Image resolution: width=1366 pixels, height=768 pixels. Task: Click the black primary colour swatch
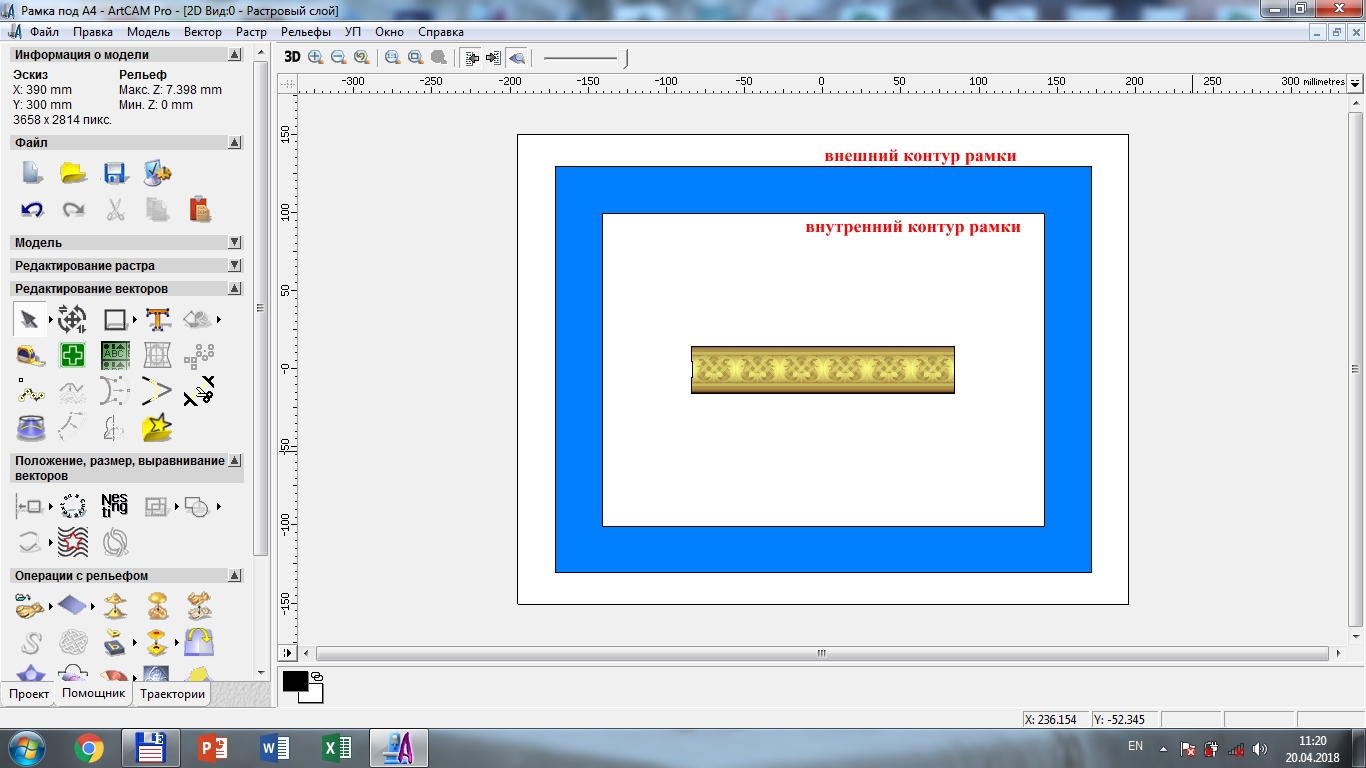(x=295, y=681)
